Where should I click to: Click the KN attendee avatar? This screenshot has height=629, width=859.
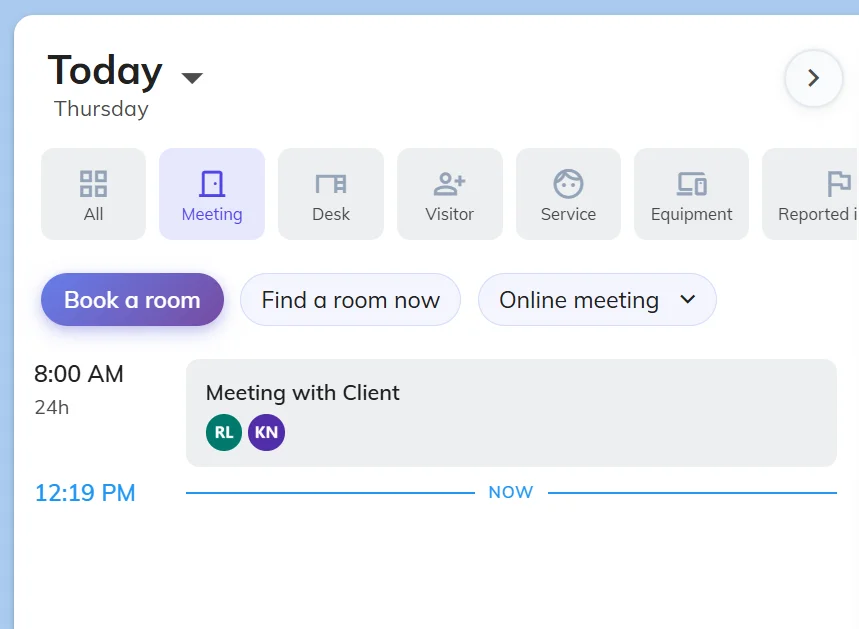tap(266, 433)
